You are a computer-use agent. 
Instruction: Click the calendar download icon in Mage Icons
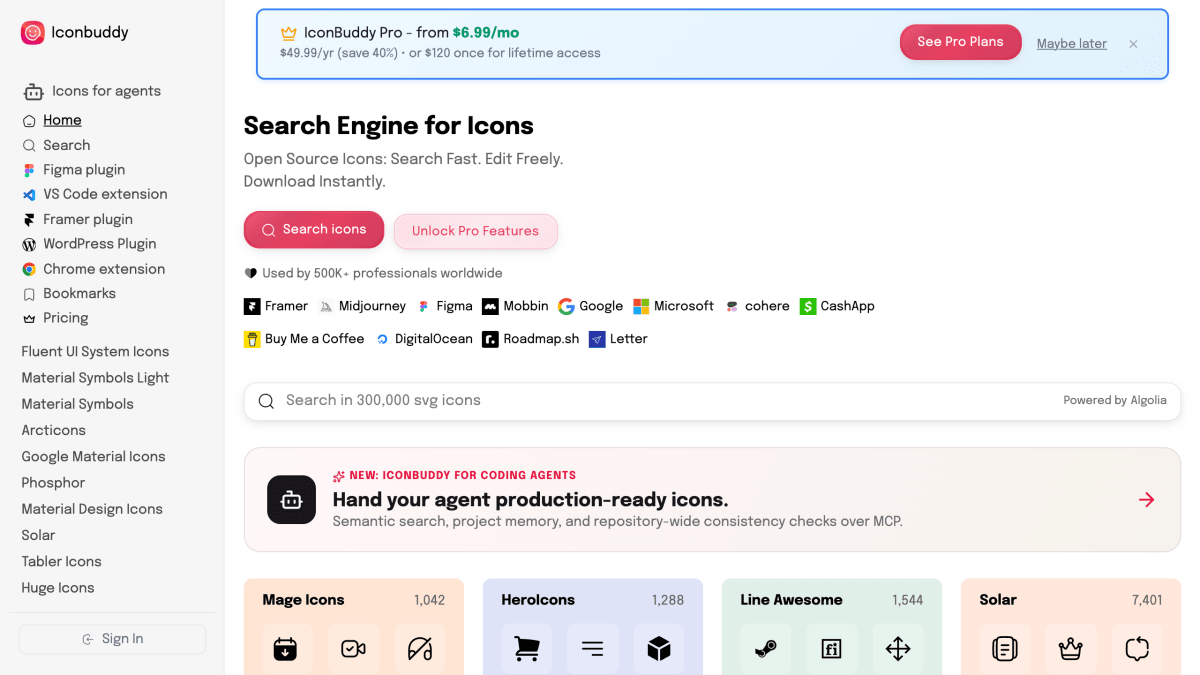tap(285, 649)
